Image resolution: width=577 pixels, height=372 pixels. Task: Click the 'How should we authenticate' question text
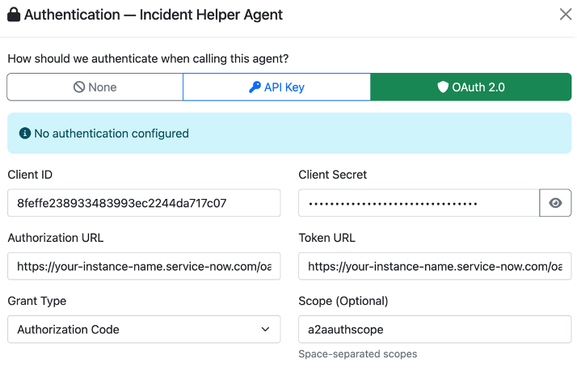pyautogui.click(x=148, y=59)
